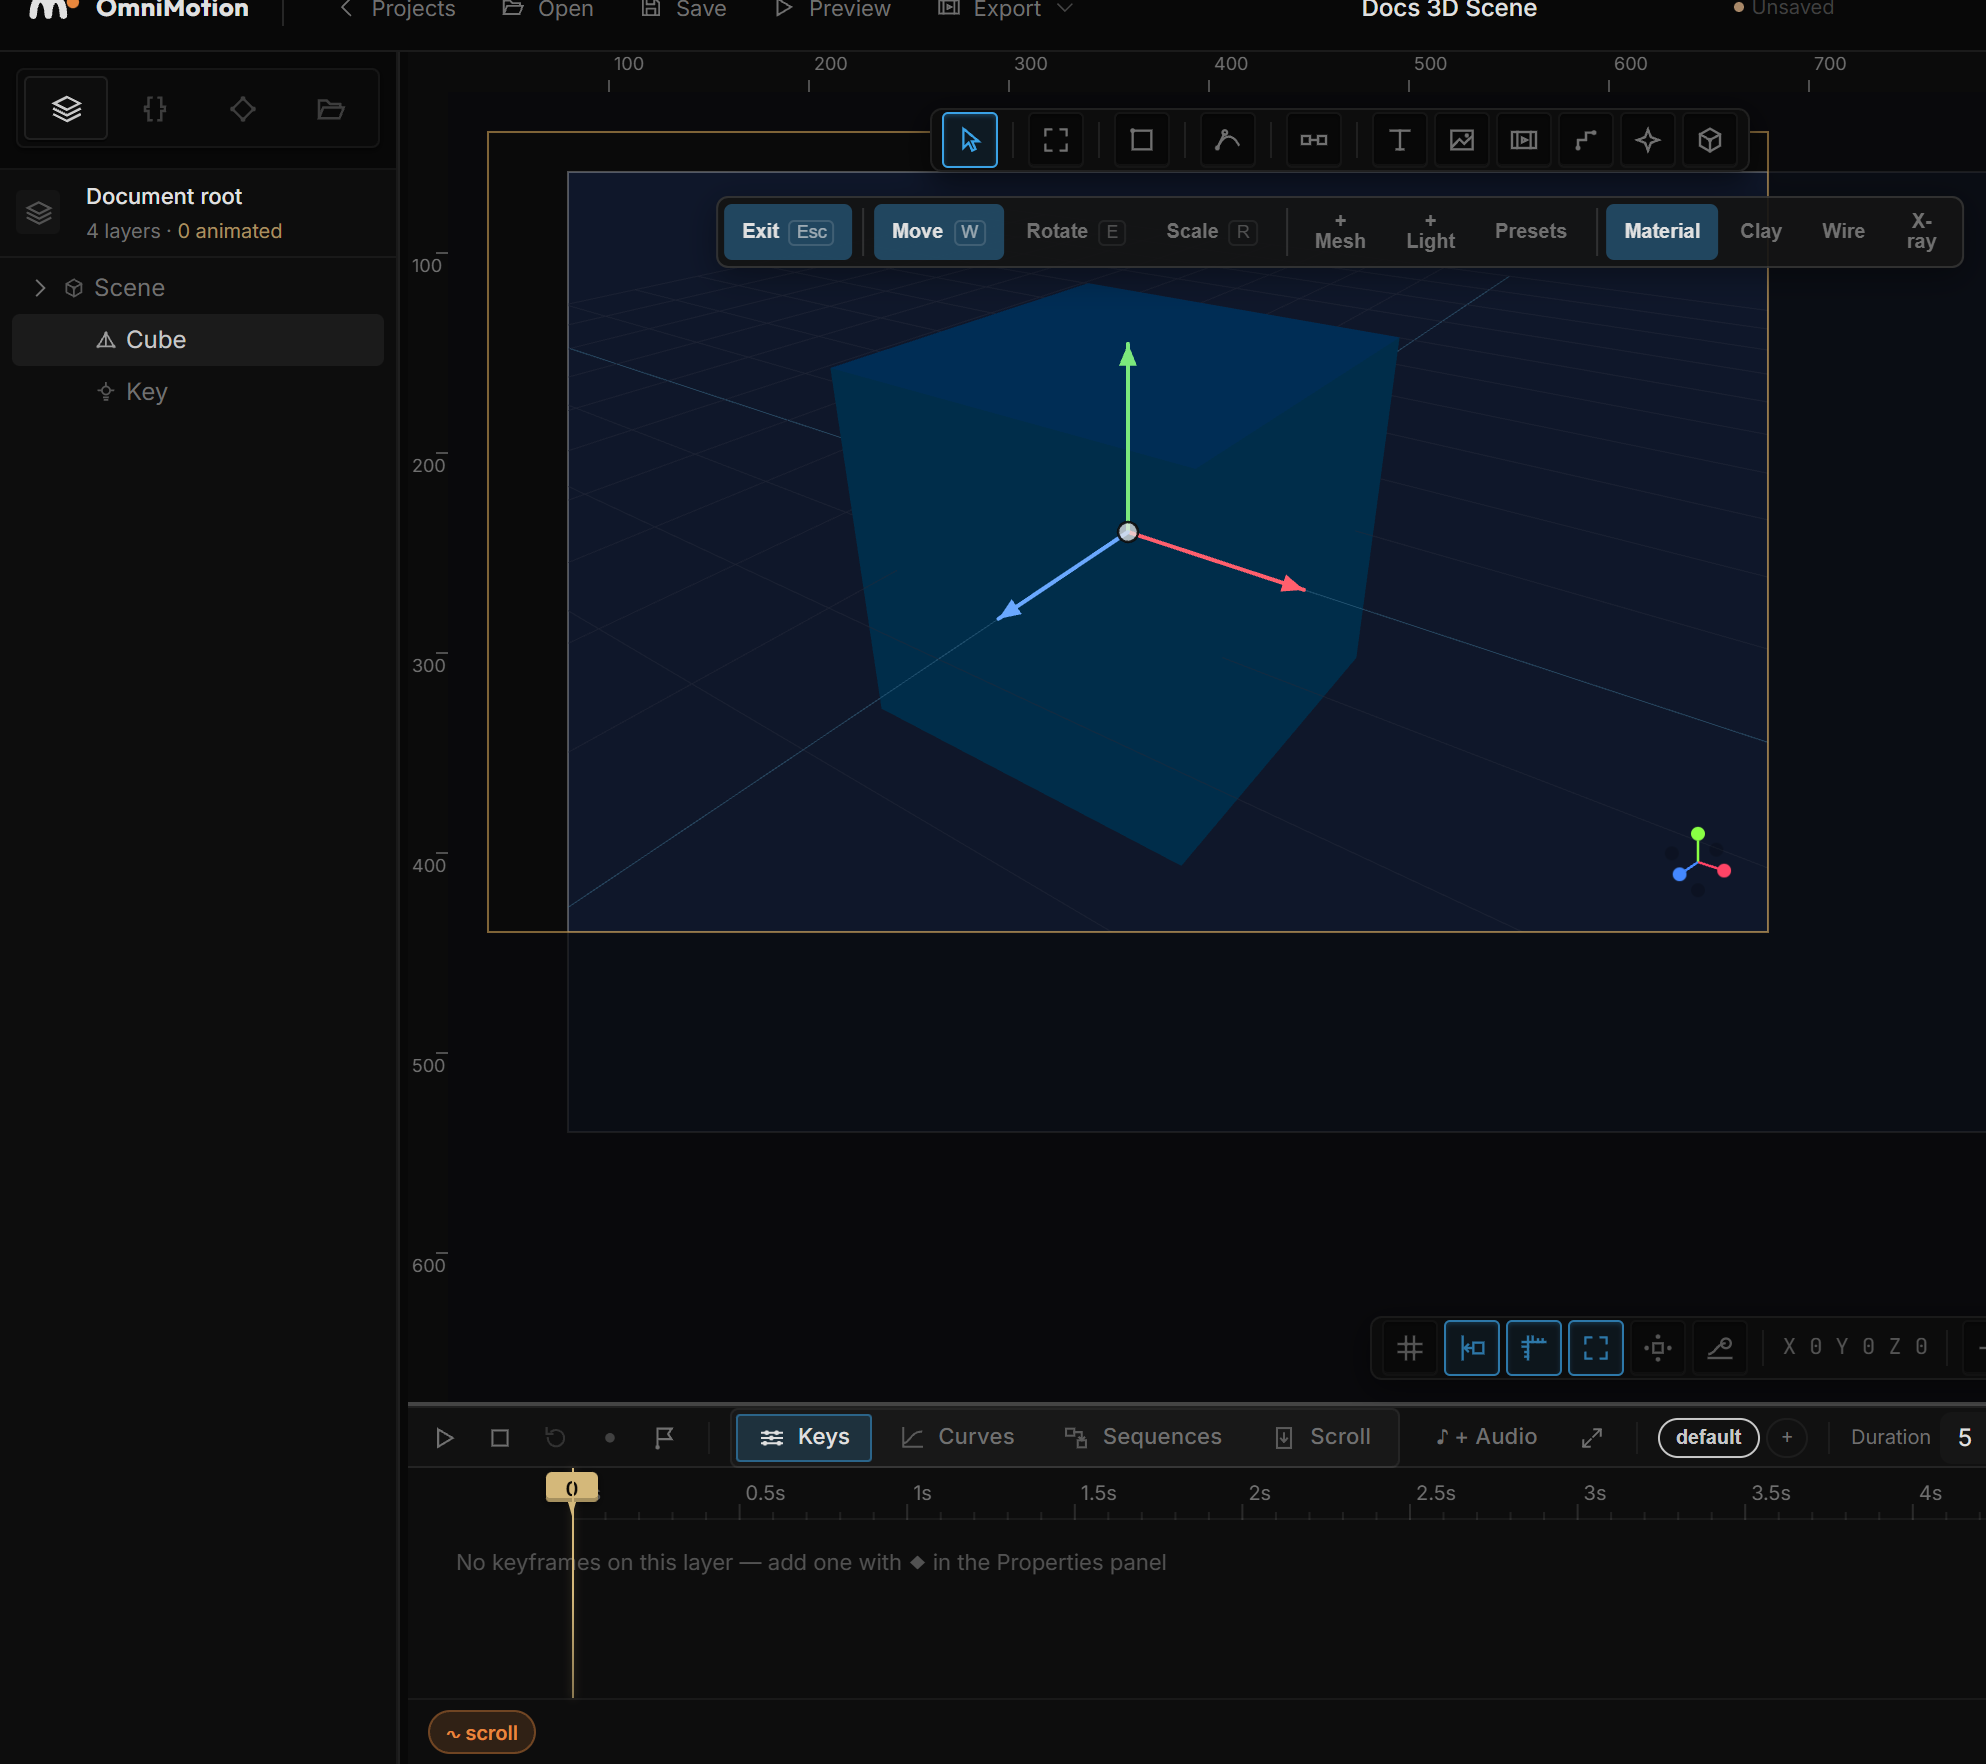Viewport: 1986px width, 1764px height.
Task: Select the 3D cube tool
Action: click(1709, 140)
